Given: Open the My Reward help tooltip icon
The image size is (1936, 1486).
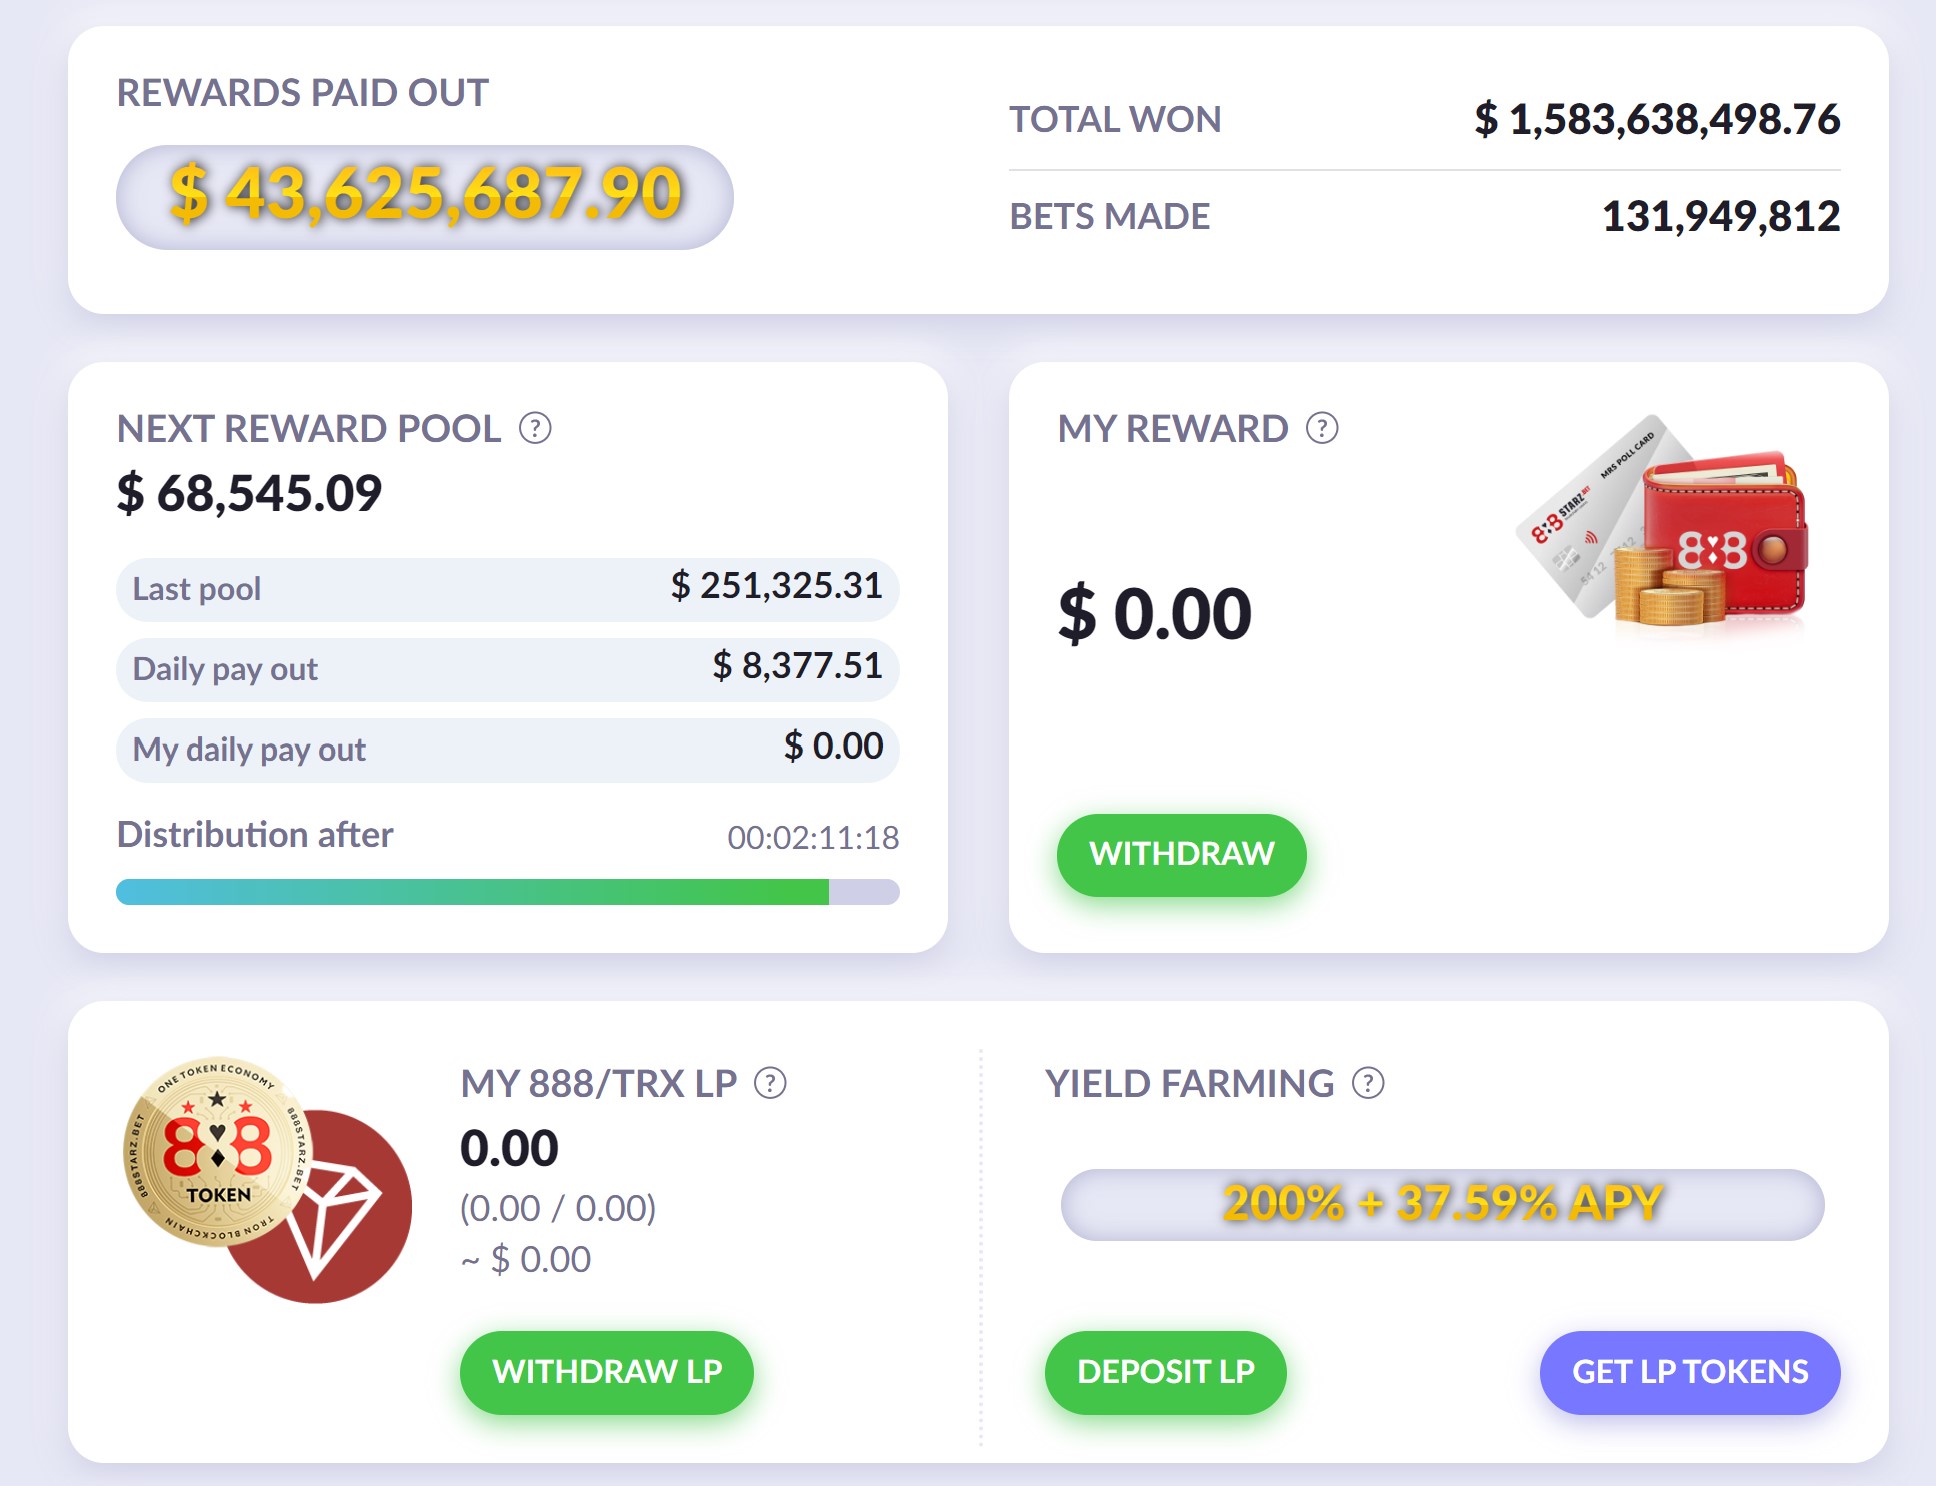Looking at the screenshot, I should [x=1322, y=429].
